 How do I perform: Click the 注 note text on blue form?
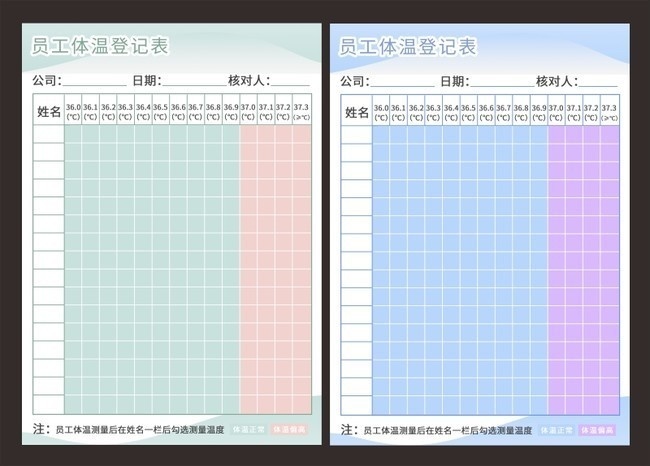pos(437,430)
